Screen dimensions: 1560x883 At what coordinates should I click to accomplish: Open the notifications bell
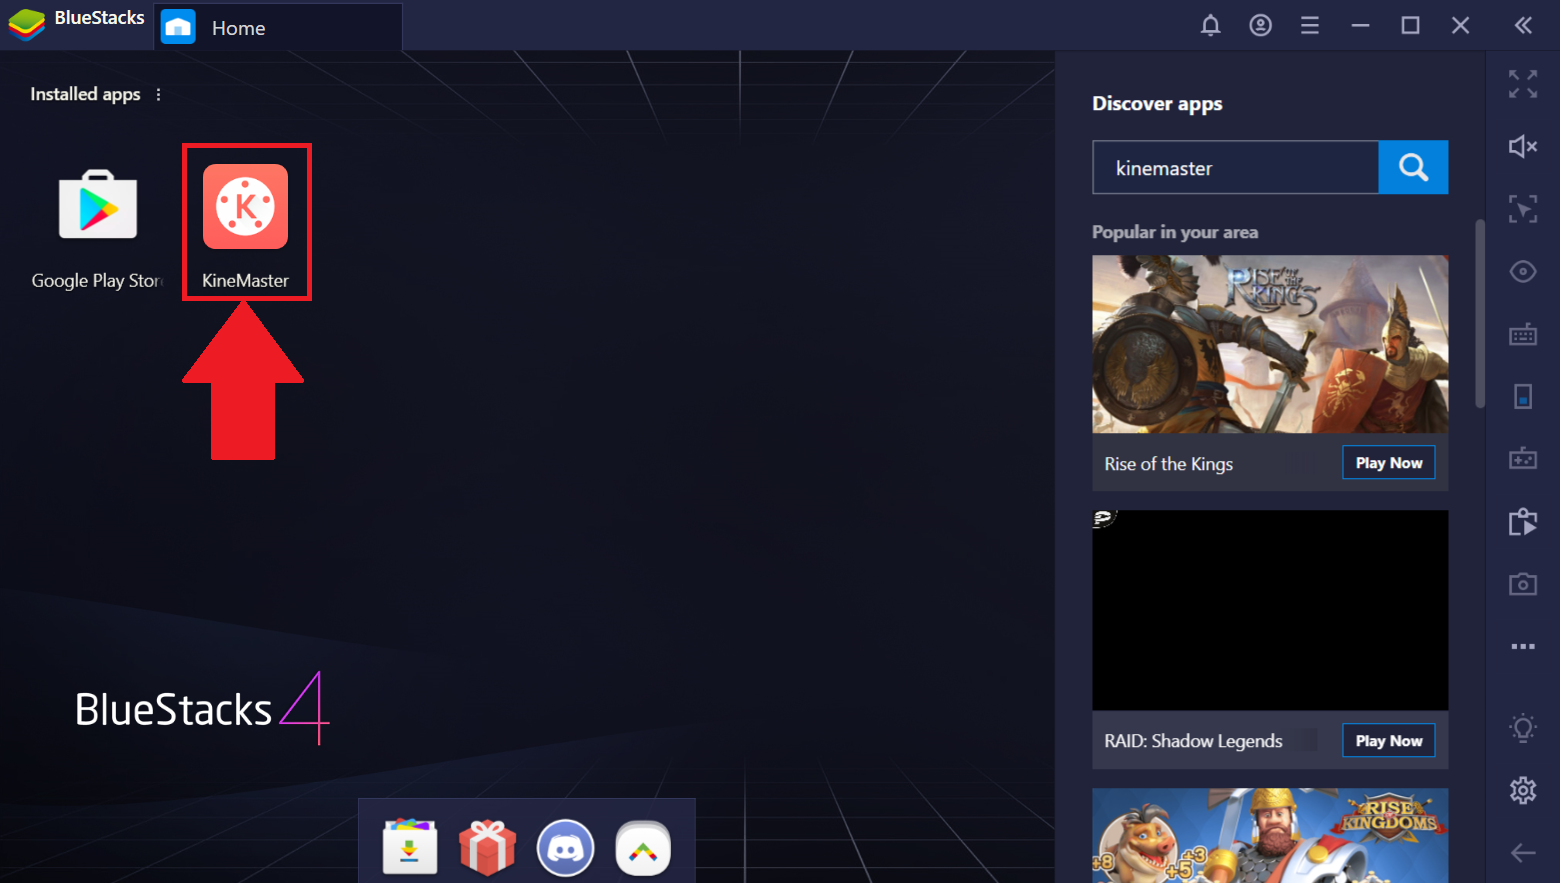1210,26
